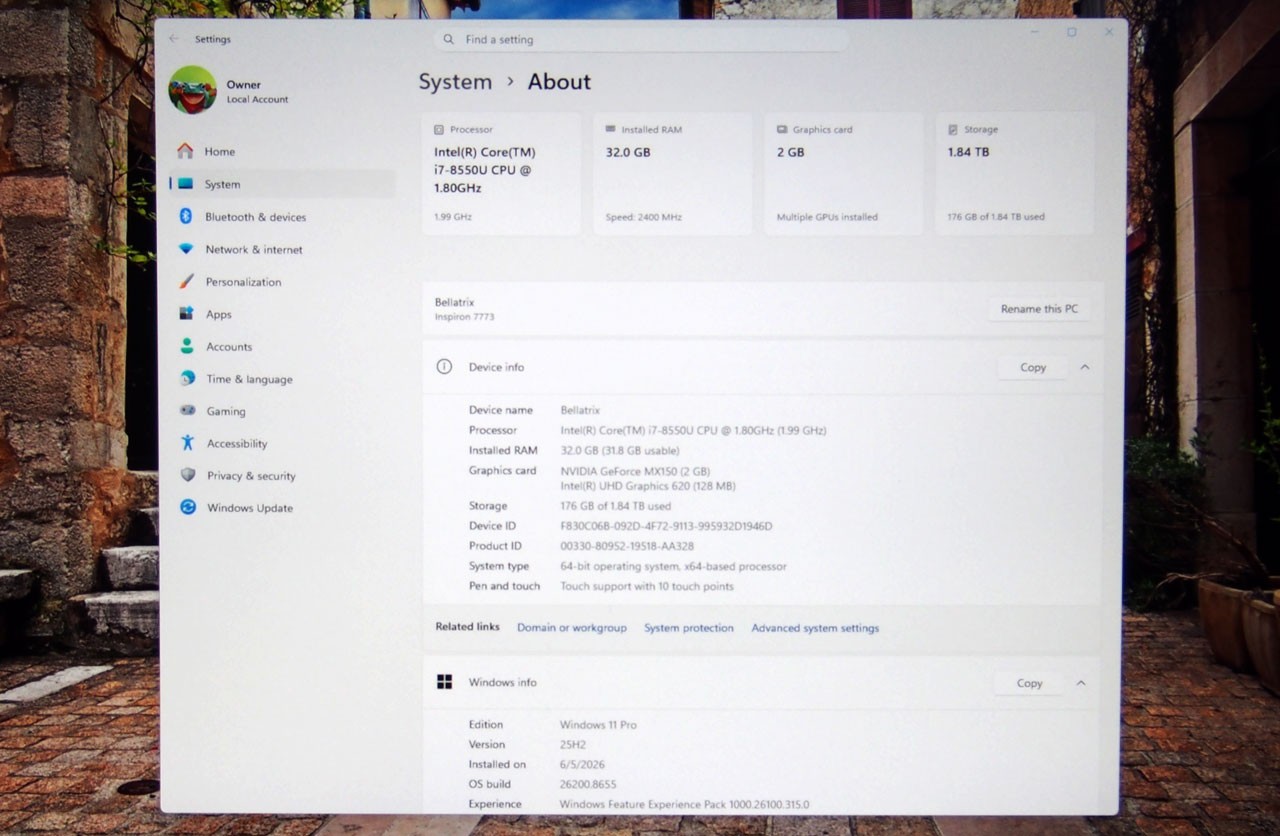Click the Bluetooth & devices icon
Screen dimensions: 1280x836
186,216
